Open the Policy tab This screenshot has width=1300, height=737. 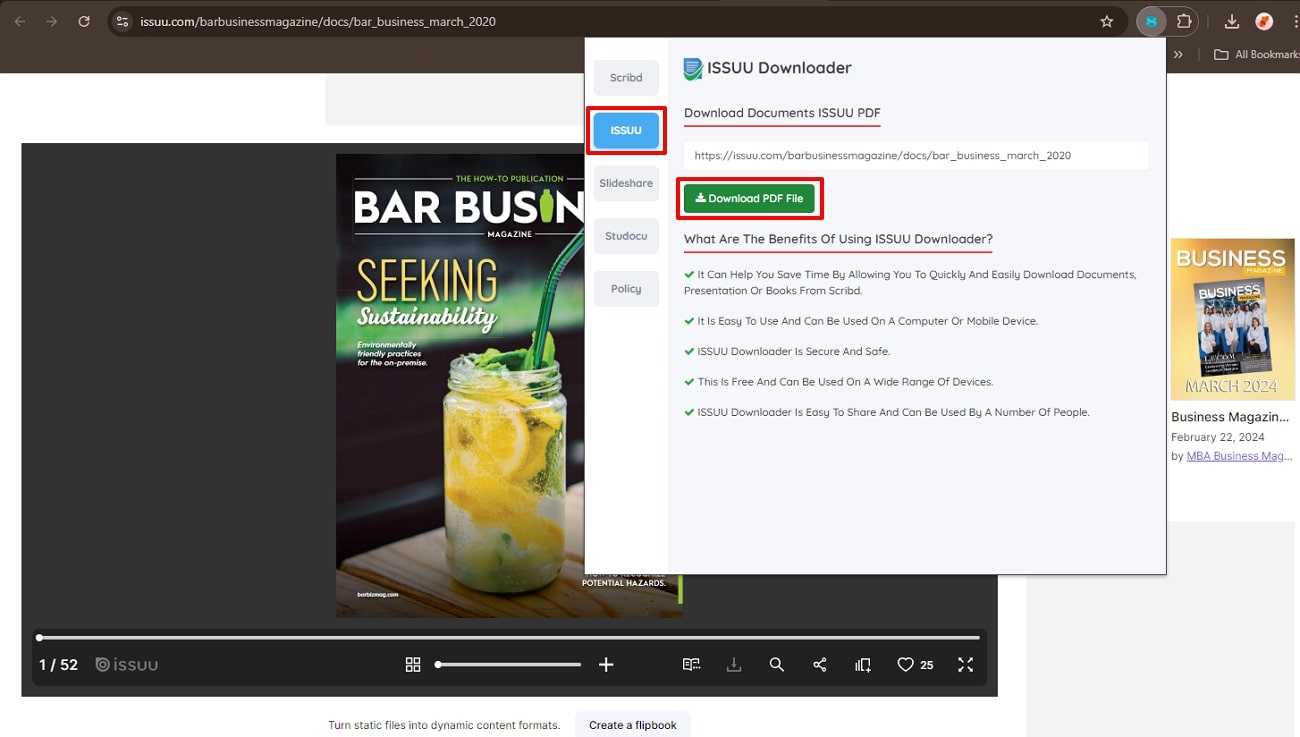626,289
